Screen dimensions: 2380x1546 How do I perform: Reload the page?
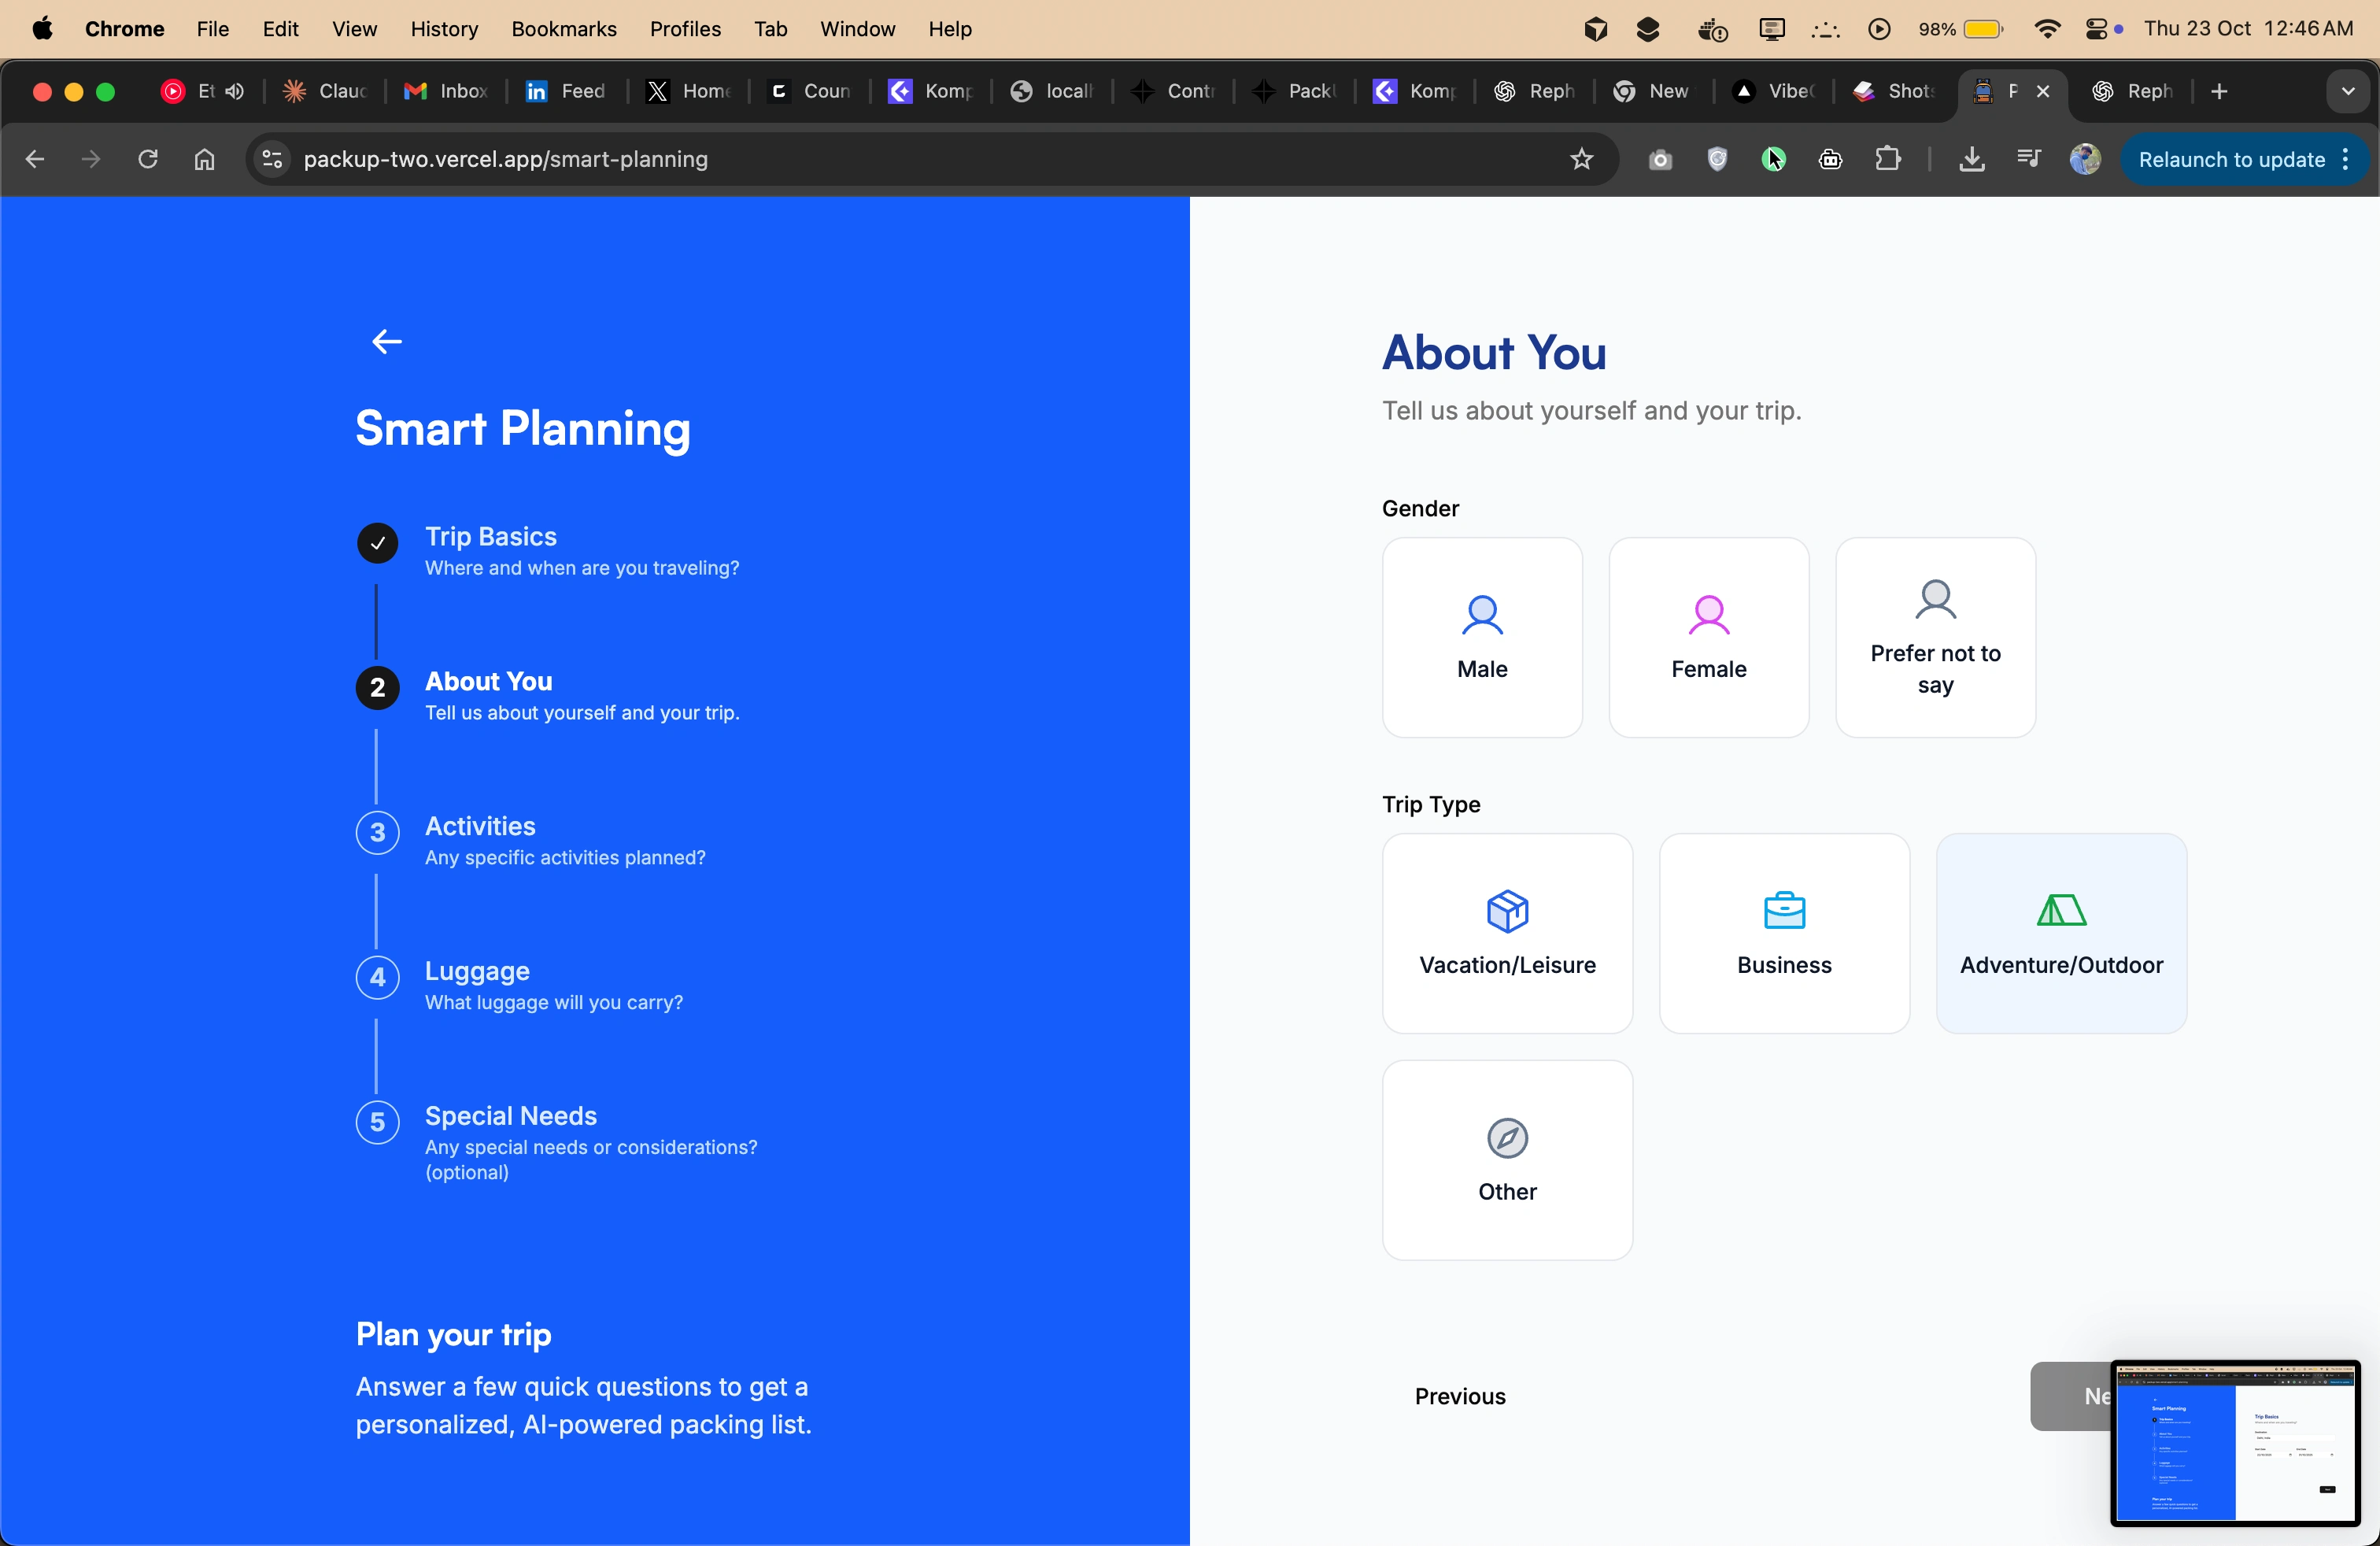[148, 159]
